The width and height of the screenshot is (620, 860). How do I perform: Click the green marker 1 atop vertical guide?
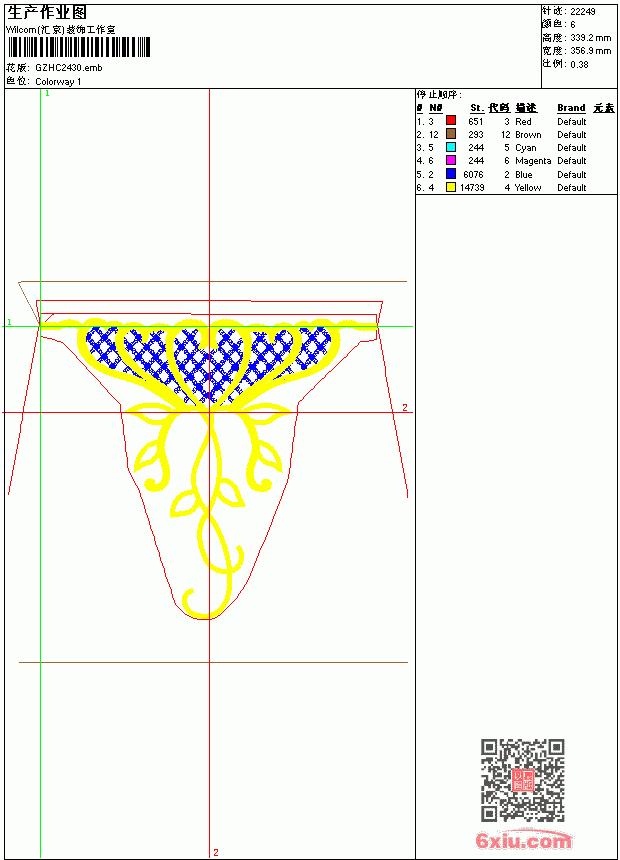coord(47,94)
